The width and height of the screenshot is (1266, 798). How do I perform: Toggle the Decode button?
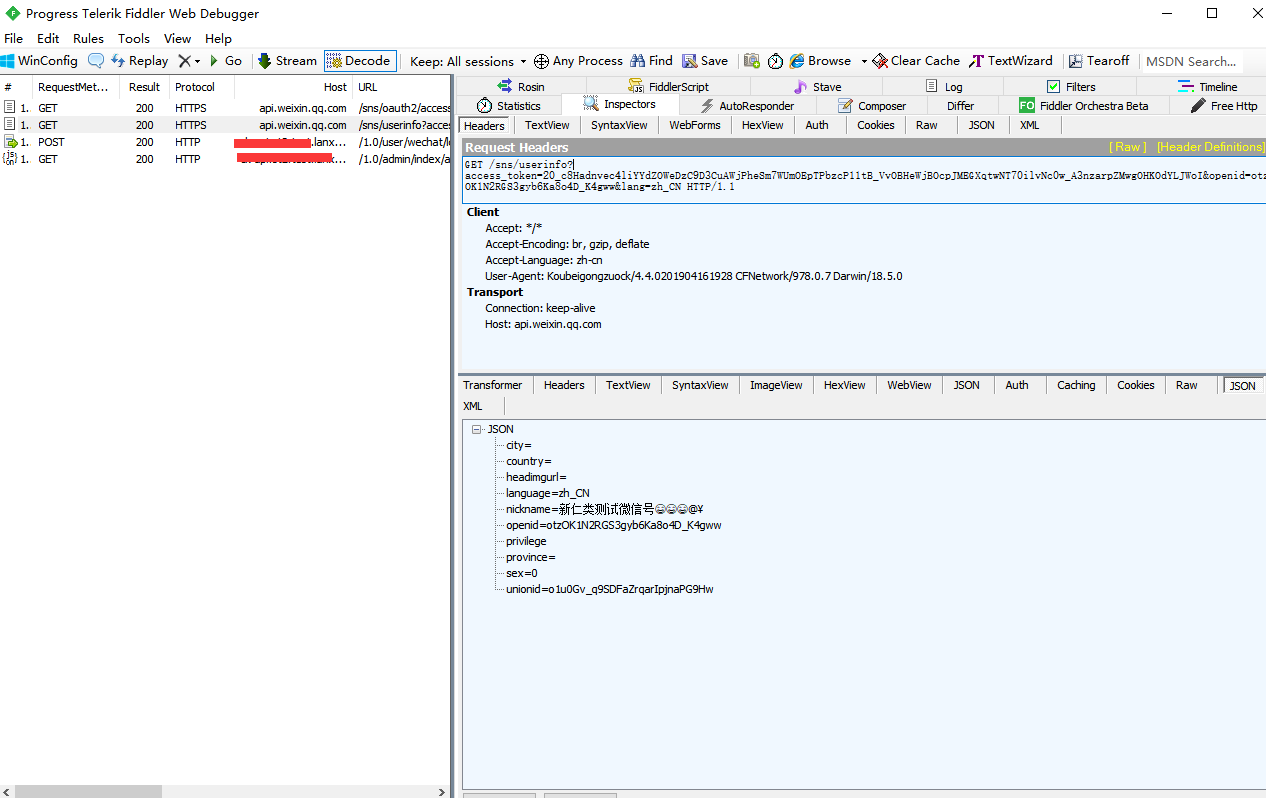point(360,61)
